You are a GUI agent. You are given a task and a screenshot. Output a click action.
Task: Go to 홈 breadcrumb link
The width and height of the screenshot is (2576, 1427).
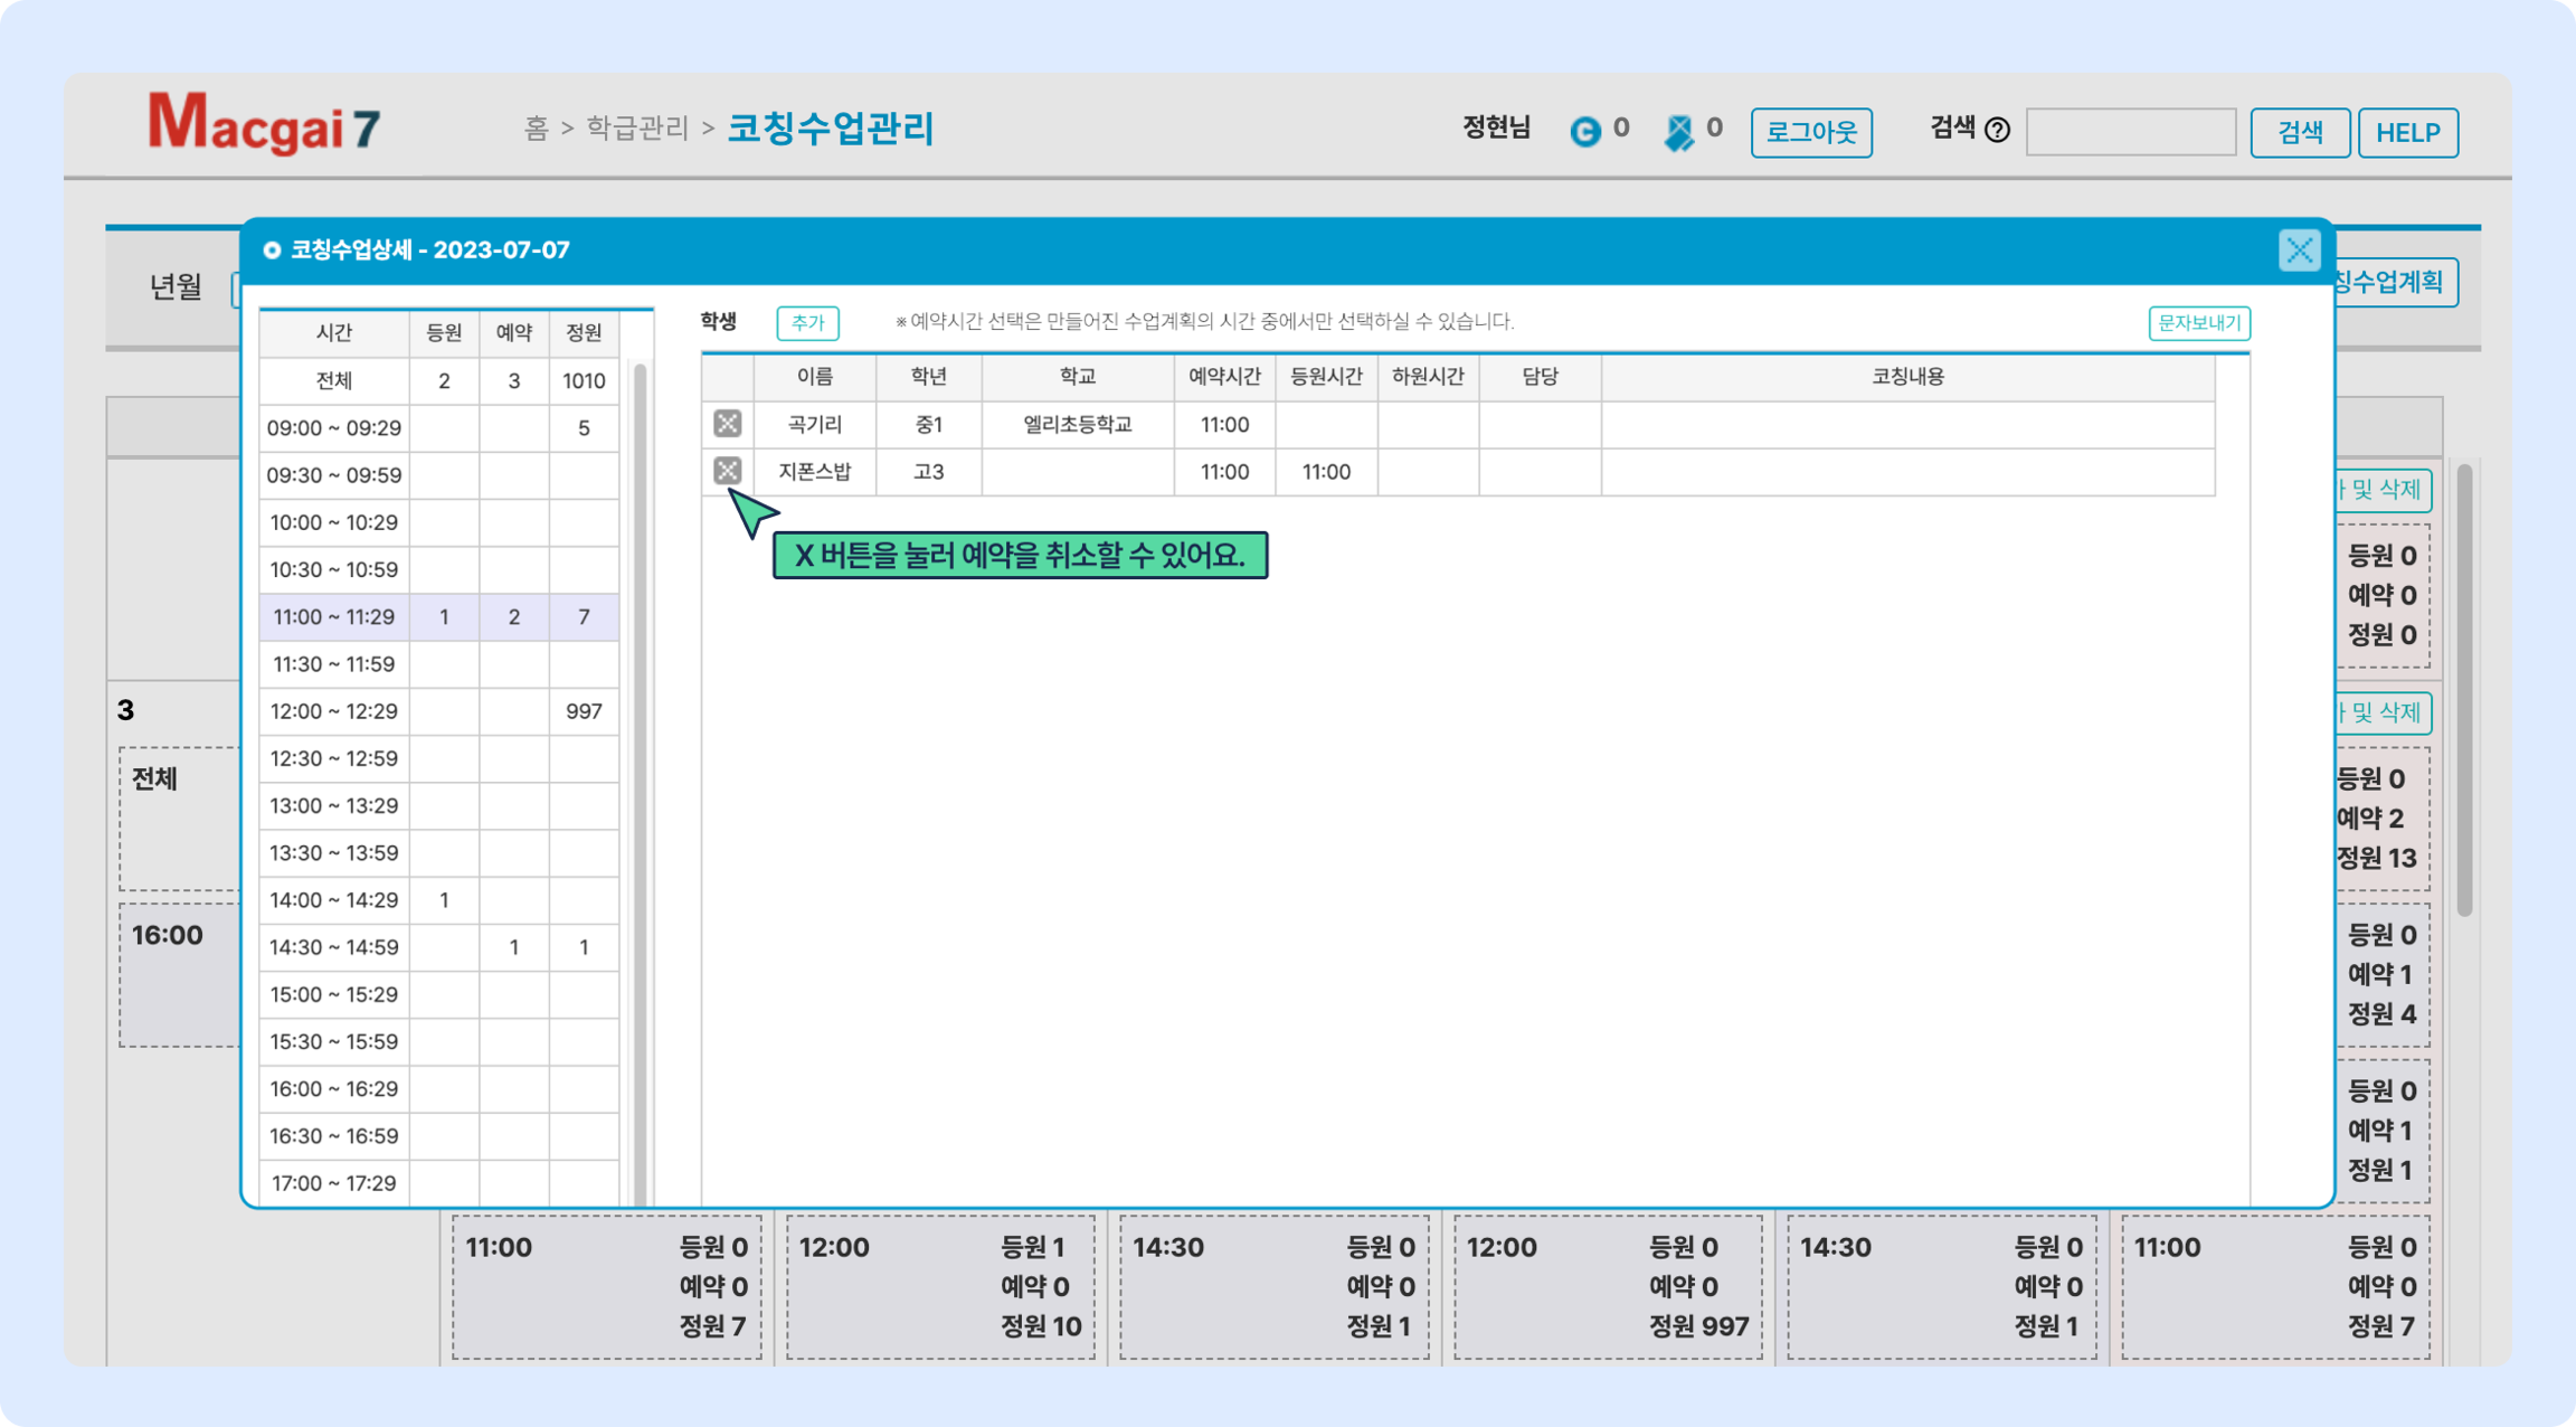click(536, 128)
